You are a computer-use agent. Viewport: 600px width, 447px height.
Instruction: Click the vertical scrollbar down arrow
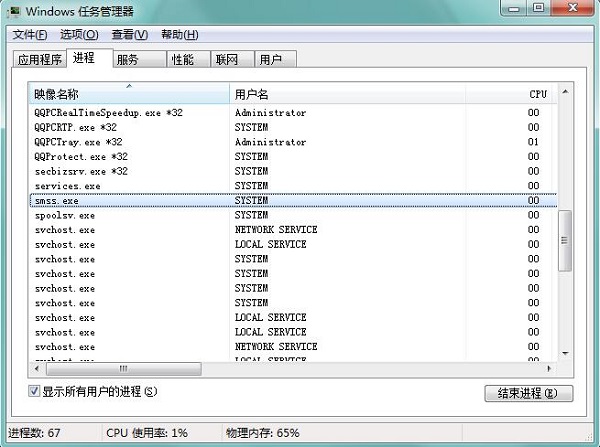tap(565, 353)
